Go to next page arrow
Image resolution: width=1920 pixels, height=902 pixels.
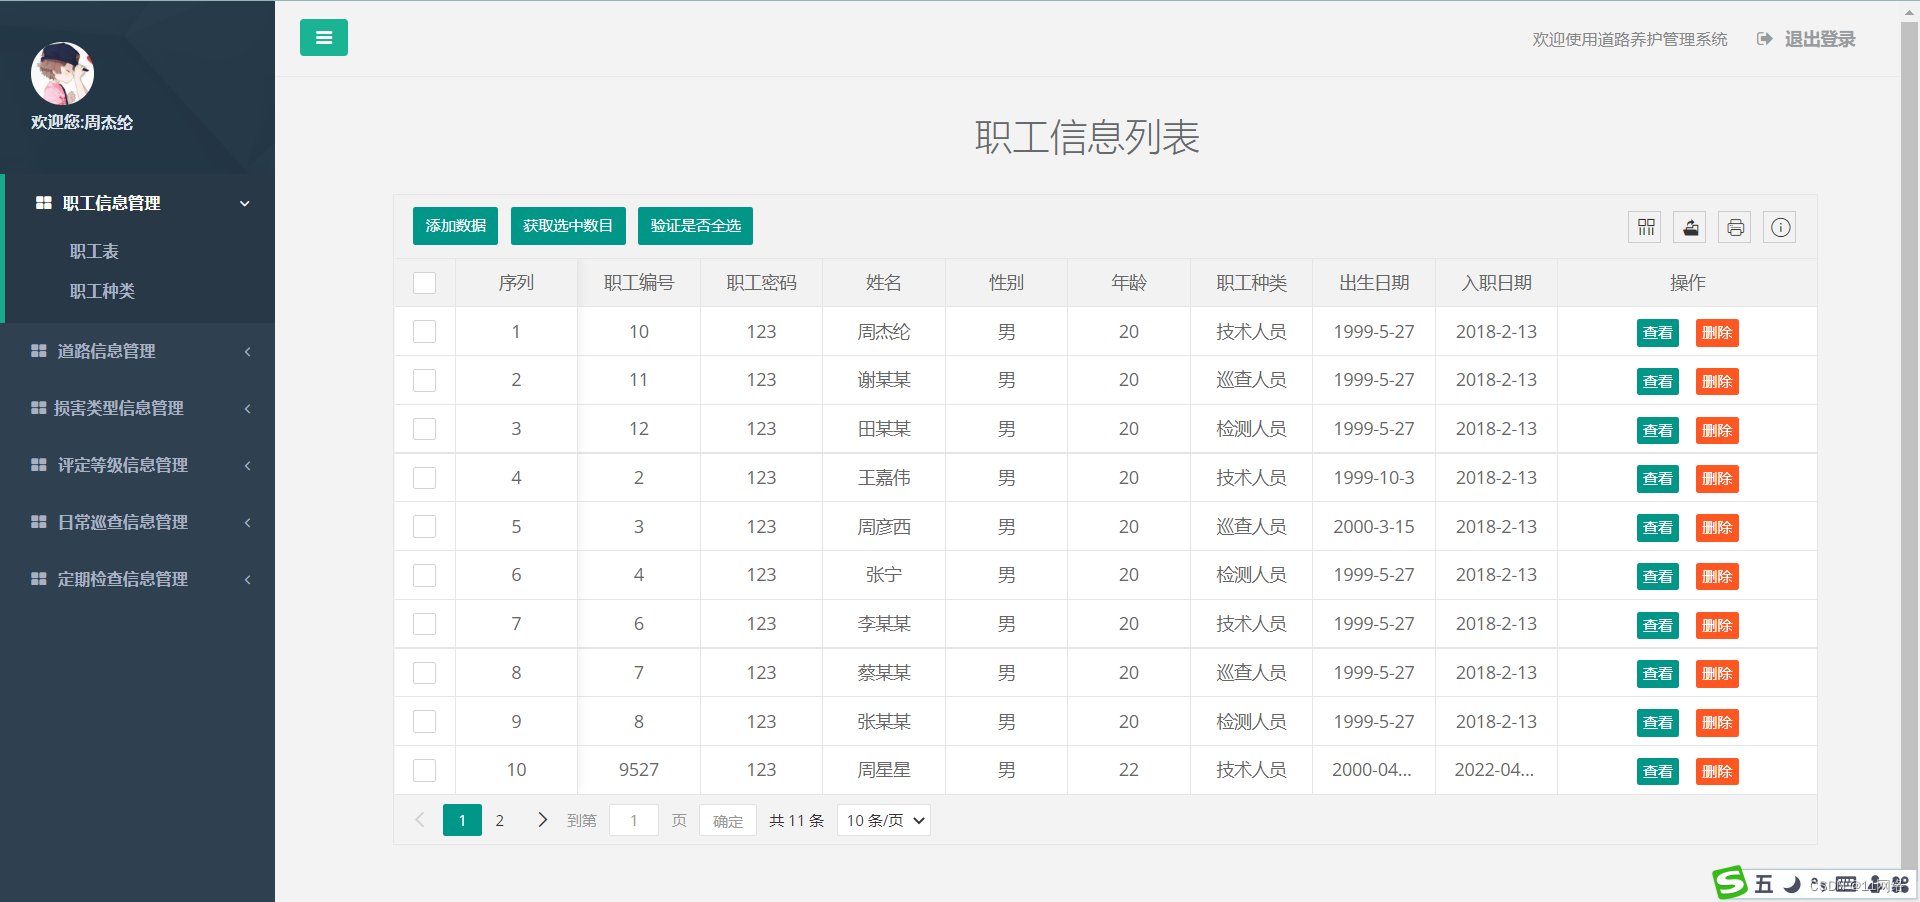click(542, 820)
